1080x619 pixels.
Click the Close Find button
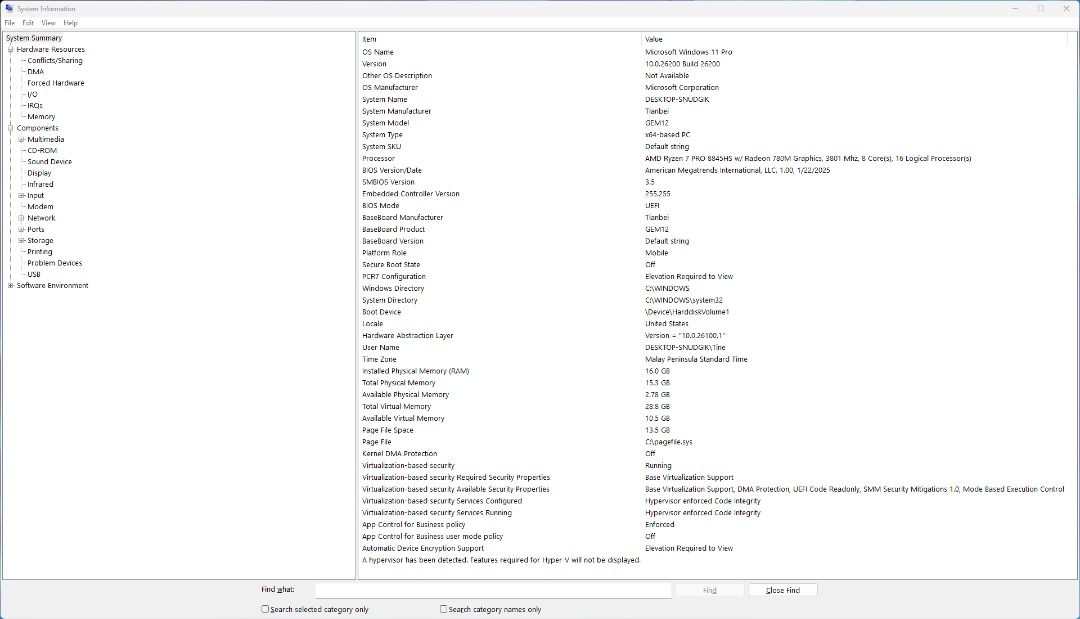tap(782, 590)
